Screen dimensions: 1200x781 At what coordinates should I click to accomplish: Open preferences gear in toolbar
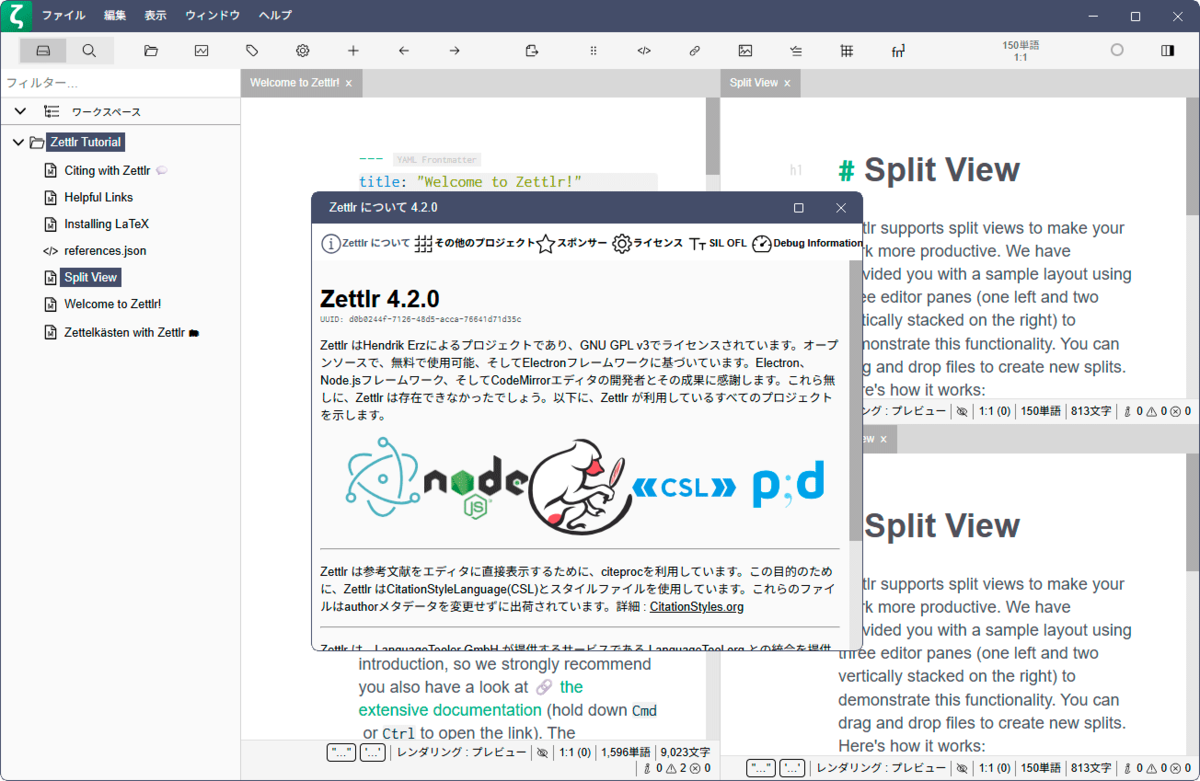click(x=302, y=50)
